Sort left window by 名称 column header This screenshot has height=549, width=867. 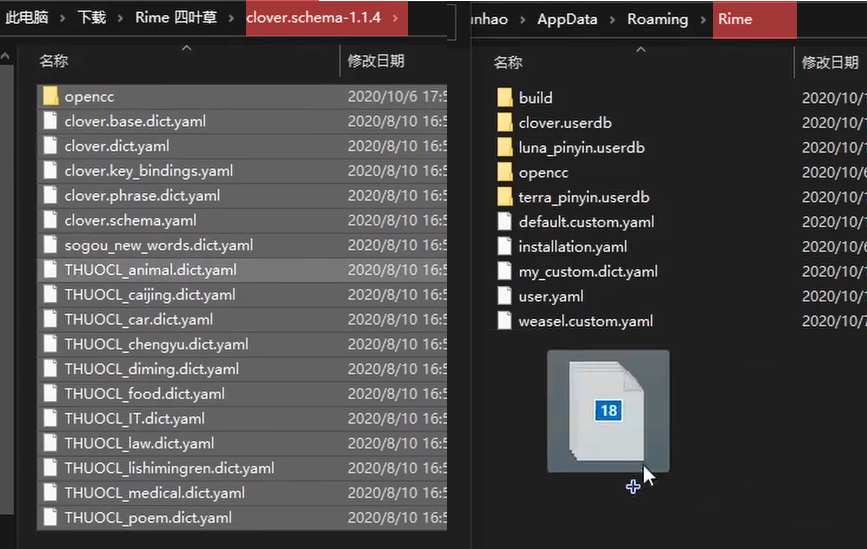point(54,61)
